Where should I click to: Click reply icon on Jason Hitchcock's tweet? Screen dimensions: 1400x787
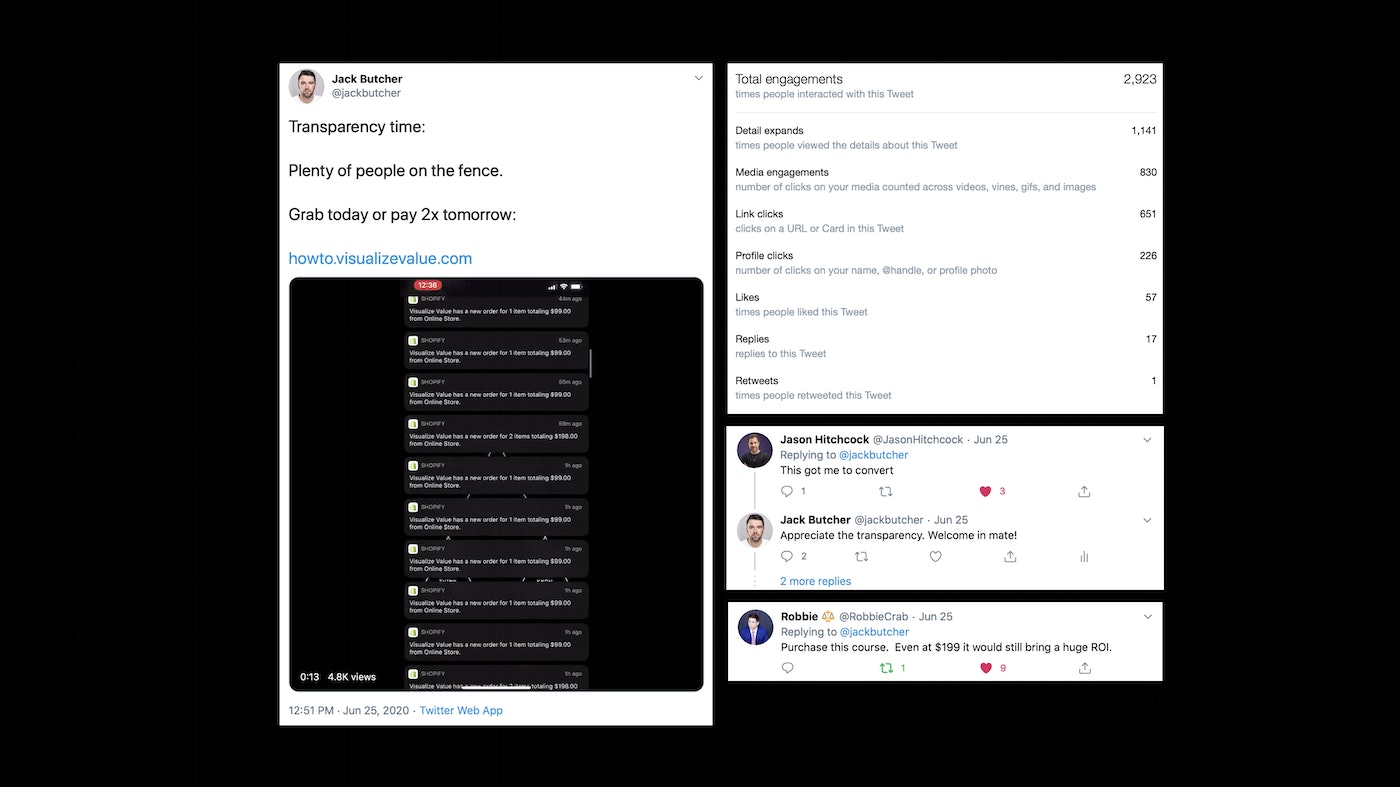tap(787, 491)
